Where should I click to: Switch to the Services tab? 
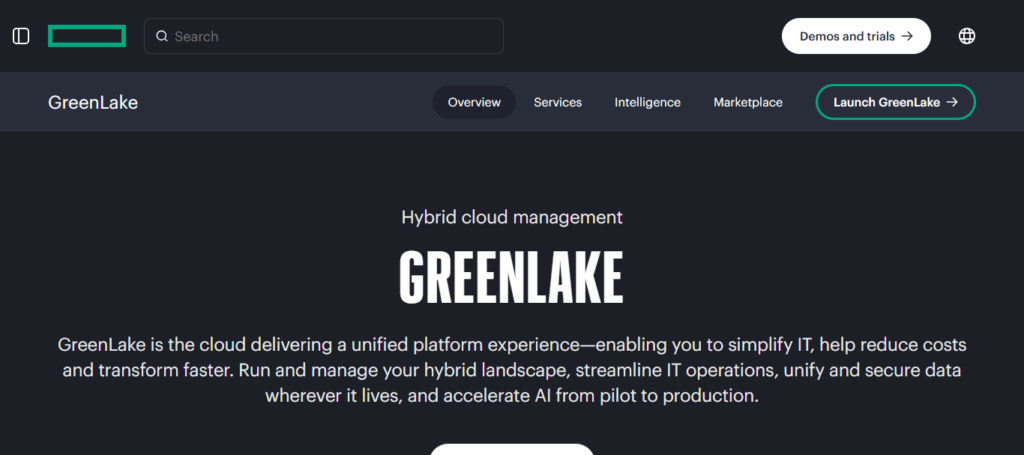558,102
